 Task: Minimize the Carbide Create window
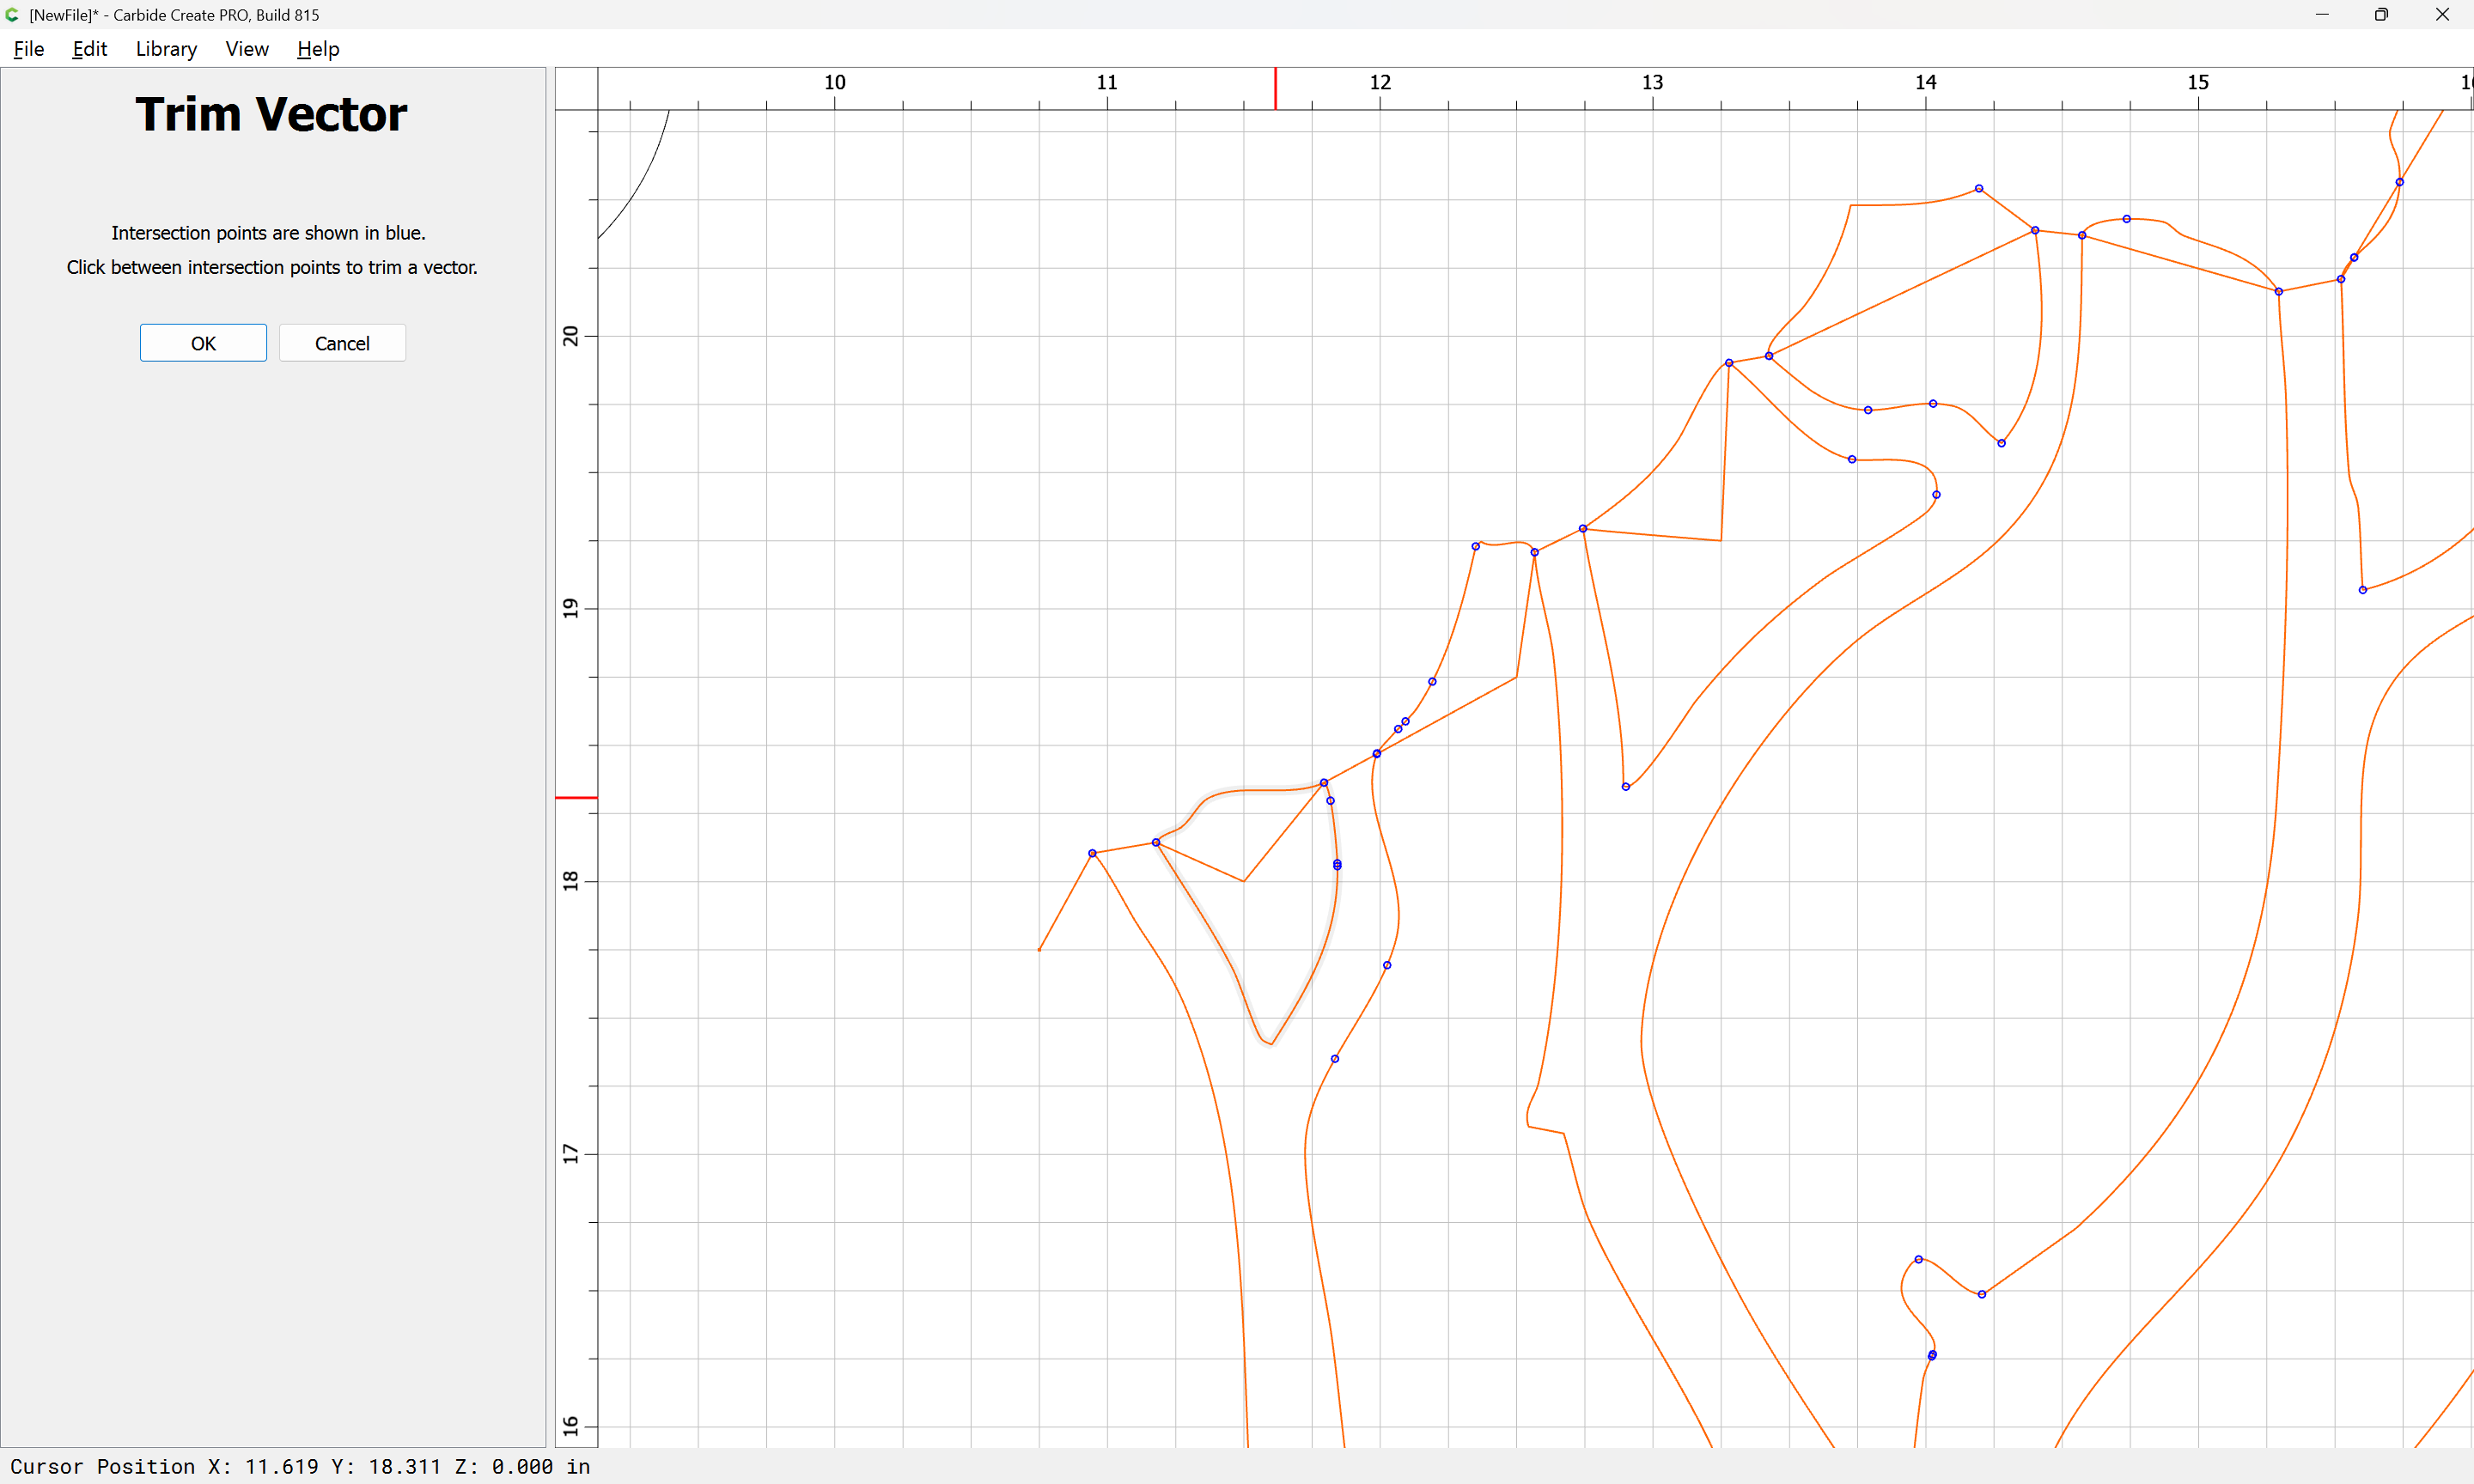click(x=2322, y=15)
